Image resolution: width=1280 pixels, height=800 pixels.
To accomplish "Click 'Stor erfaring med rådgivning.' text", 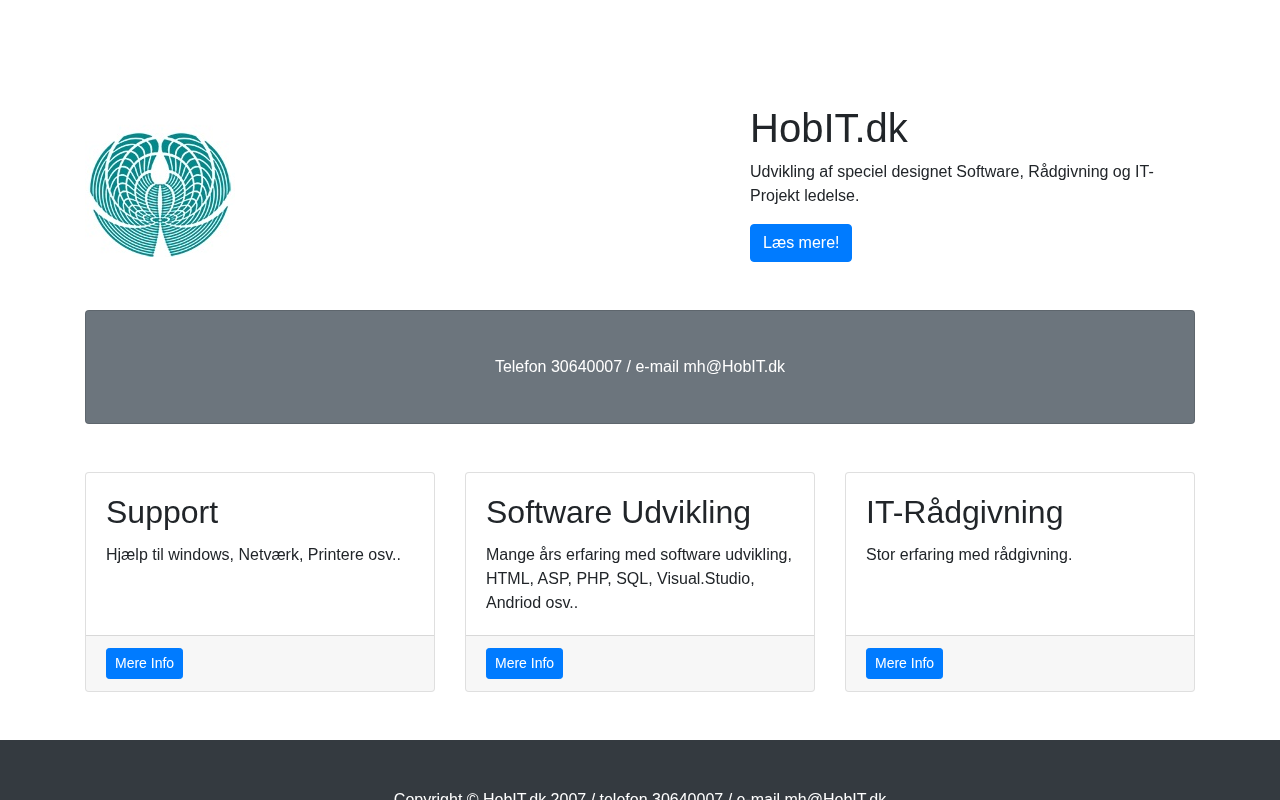I will coord(969,554).
